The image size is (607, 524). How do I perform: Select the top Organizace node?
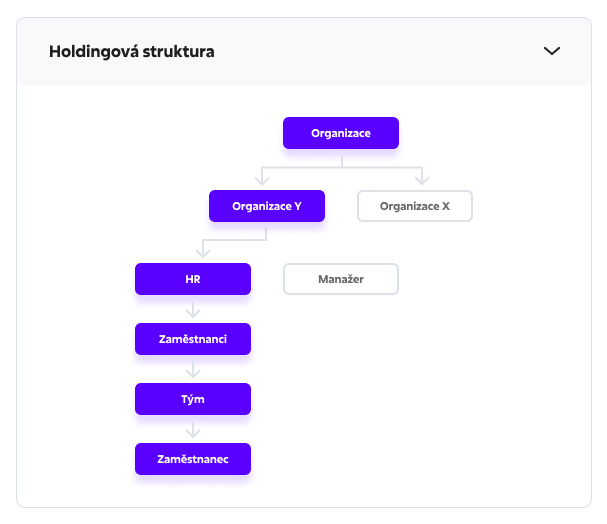[x=341, y=133]
